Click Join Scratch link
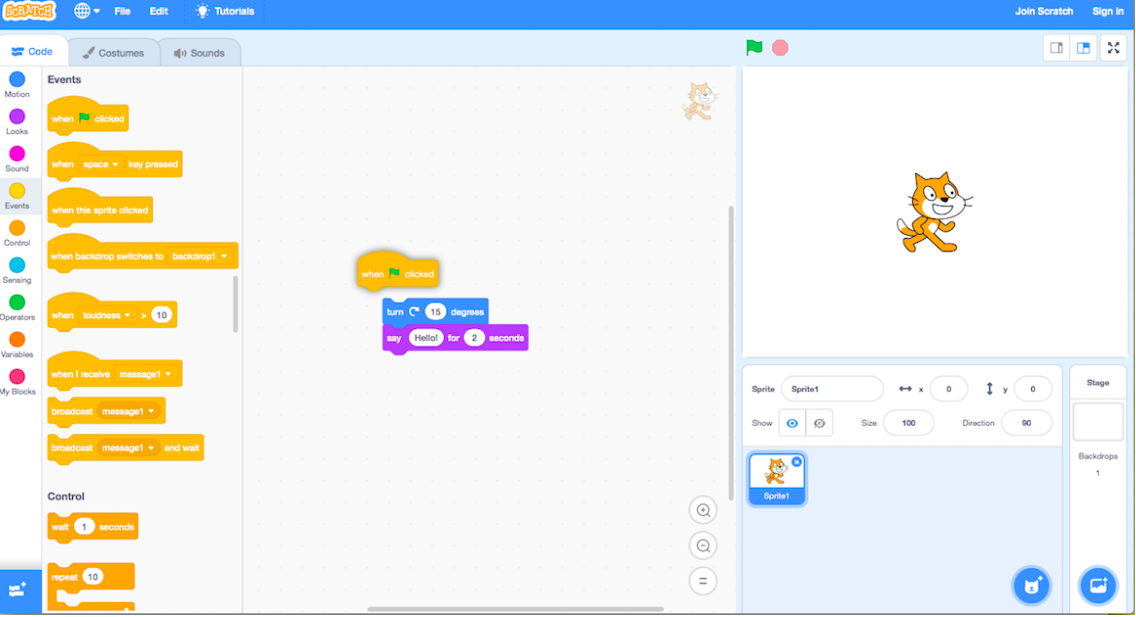The height and width of the screenshot is (617, 1136). point(1043,11)
